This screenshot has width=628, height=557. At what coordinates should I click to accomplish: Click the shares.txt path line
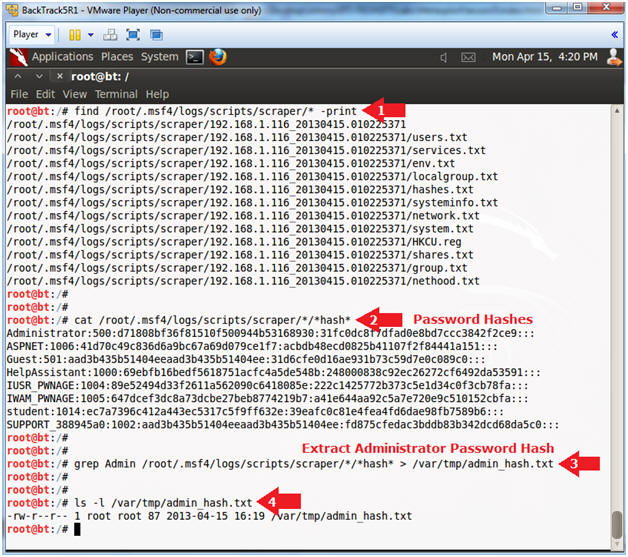[240, 255]
